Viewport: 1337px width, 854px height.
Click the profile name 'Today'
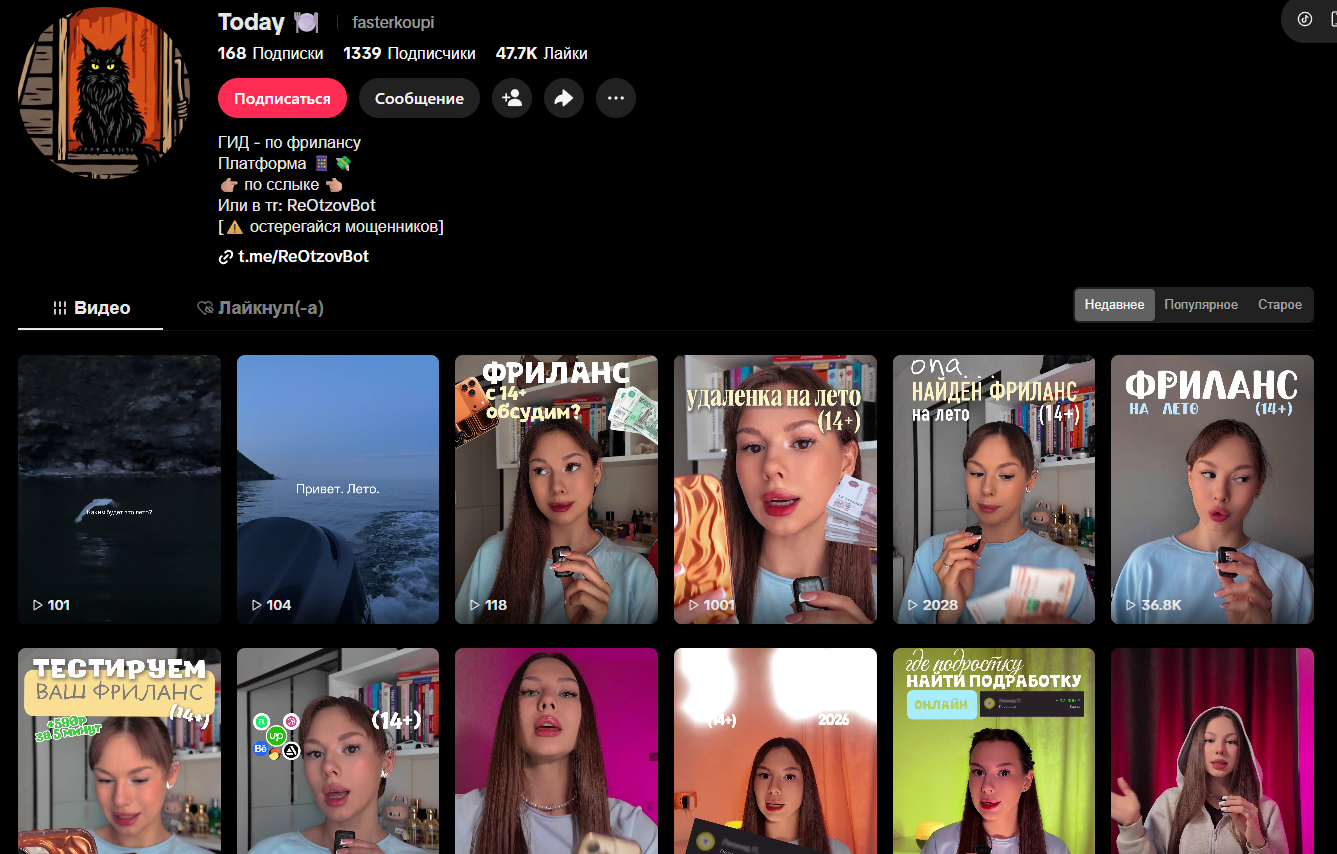point(251,22)
